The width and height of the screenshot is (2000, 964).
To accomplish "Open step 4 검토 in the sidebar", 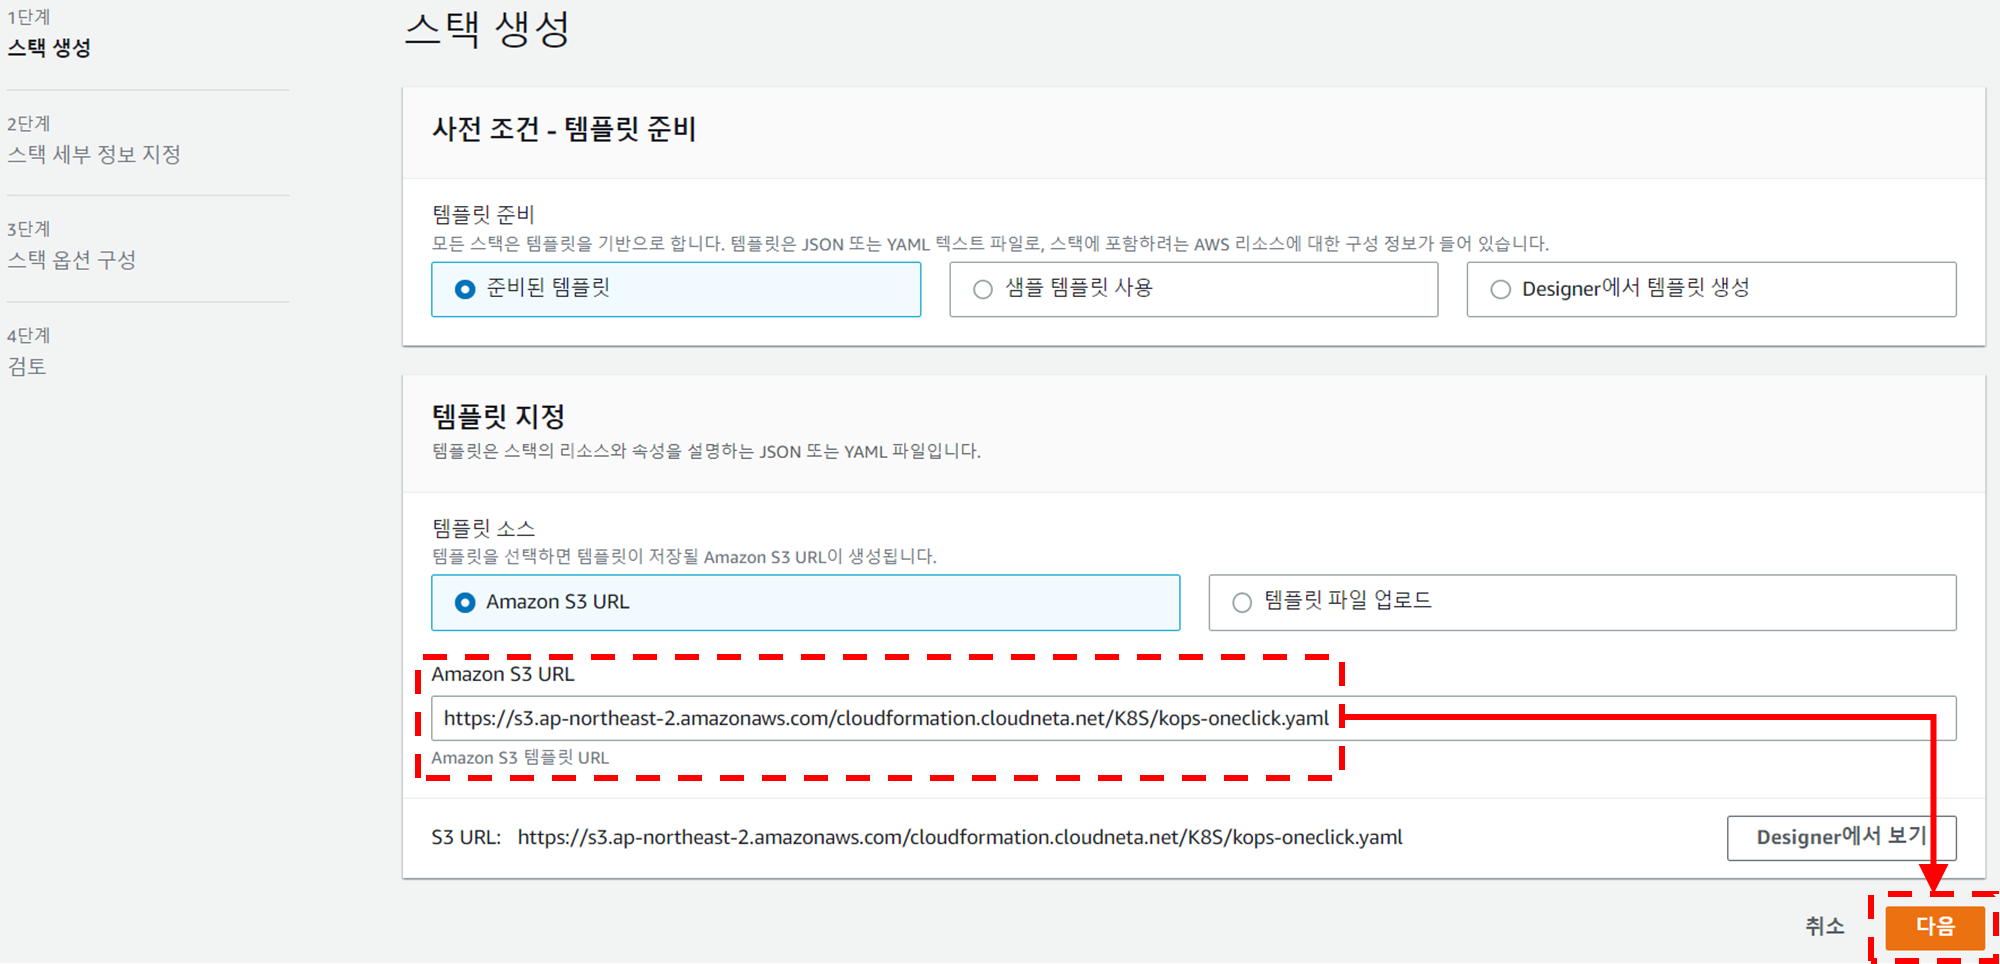I will click(27, 366).
